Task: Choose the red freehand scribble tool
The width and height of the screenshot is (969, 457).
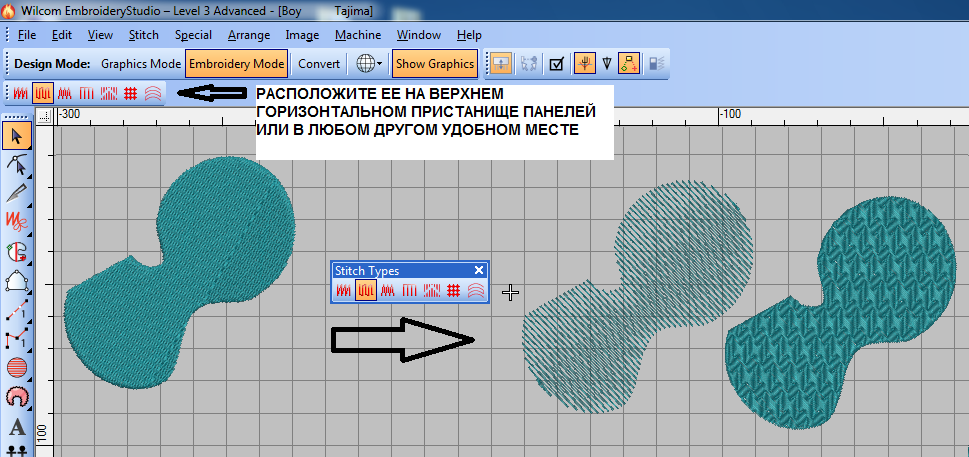Action: pos(17,222)
